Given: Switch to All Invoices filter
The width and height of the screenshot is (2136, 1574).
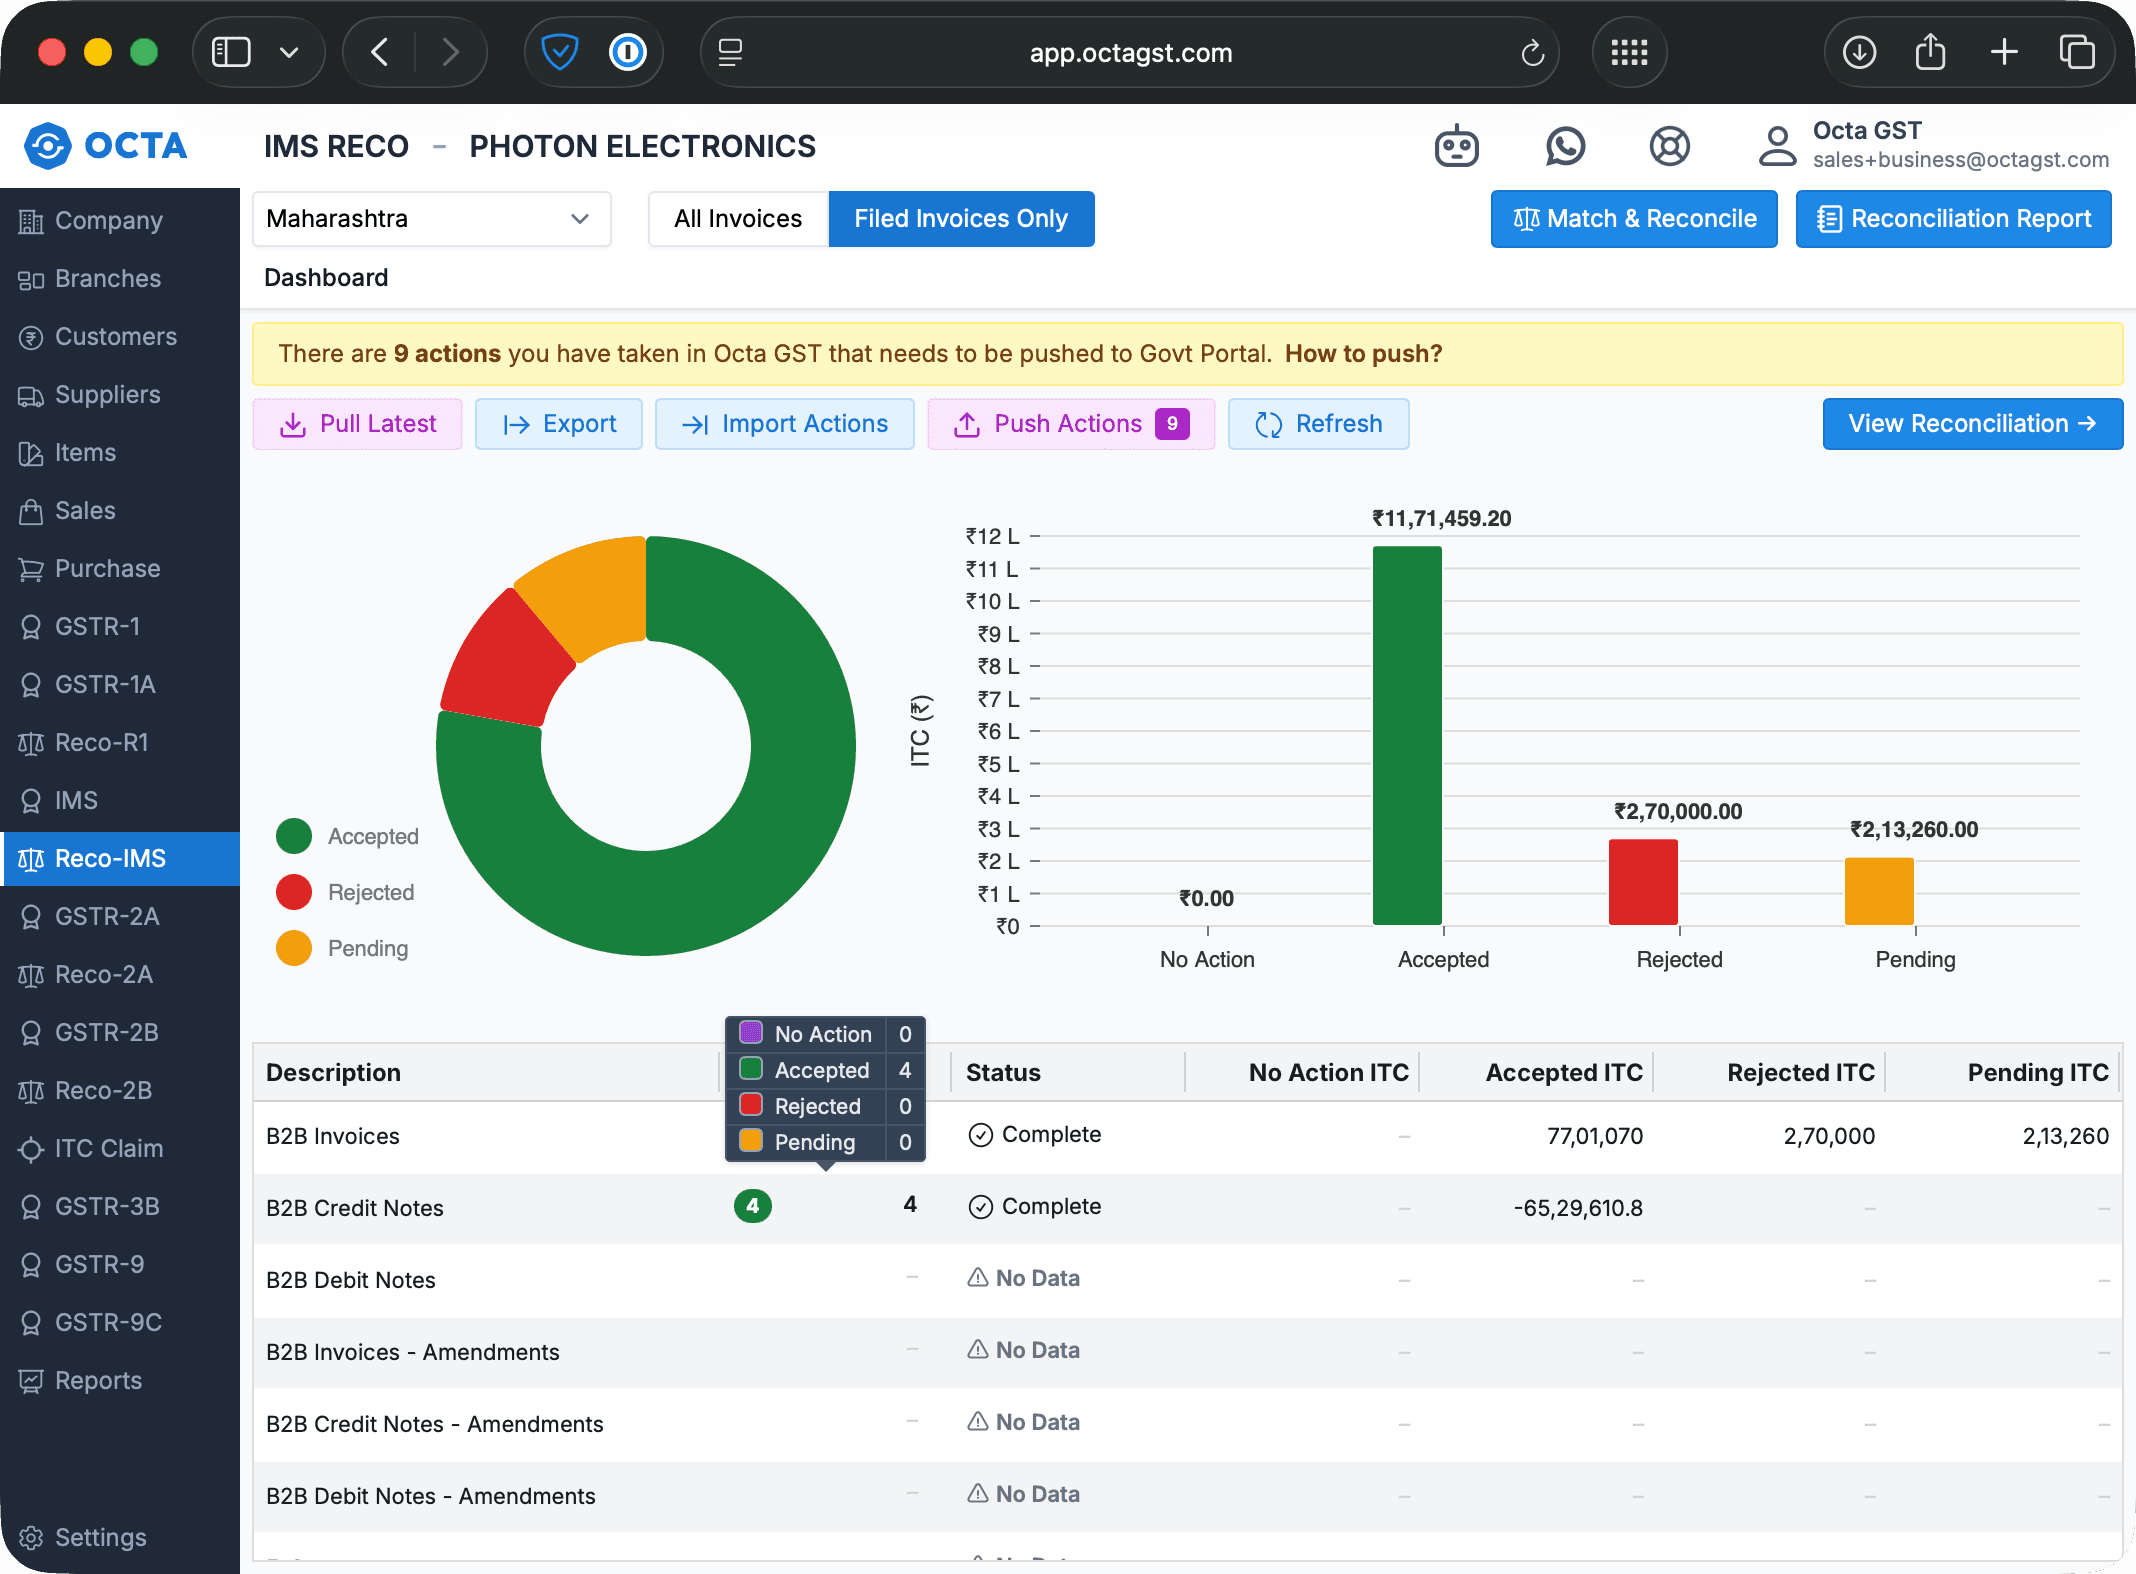Looking at the screenshot, I should tap(738, 219).
